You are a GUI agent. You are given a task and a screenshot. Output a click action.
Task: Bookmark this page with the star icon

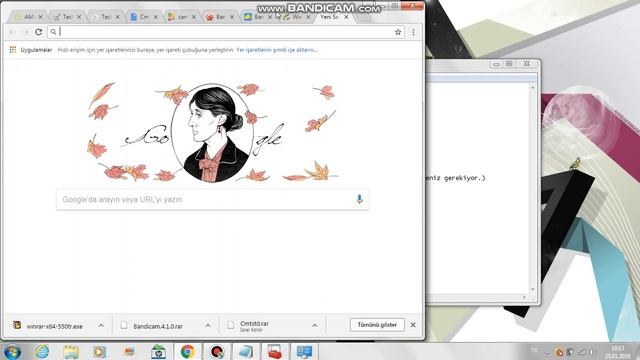398,32
